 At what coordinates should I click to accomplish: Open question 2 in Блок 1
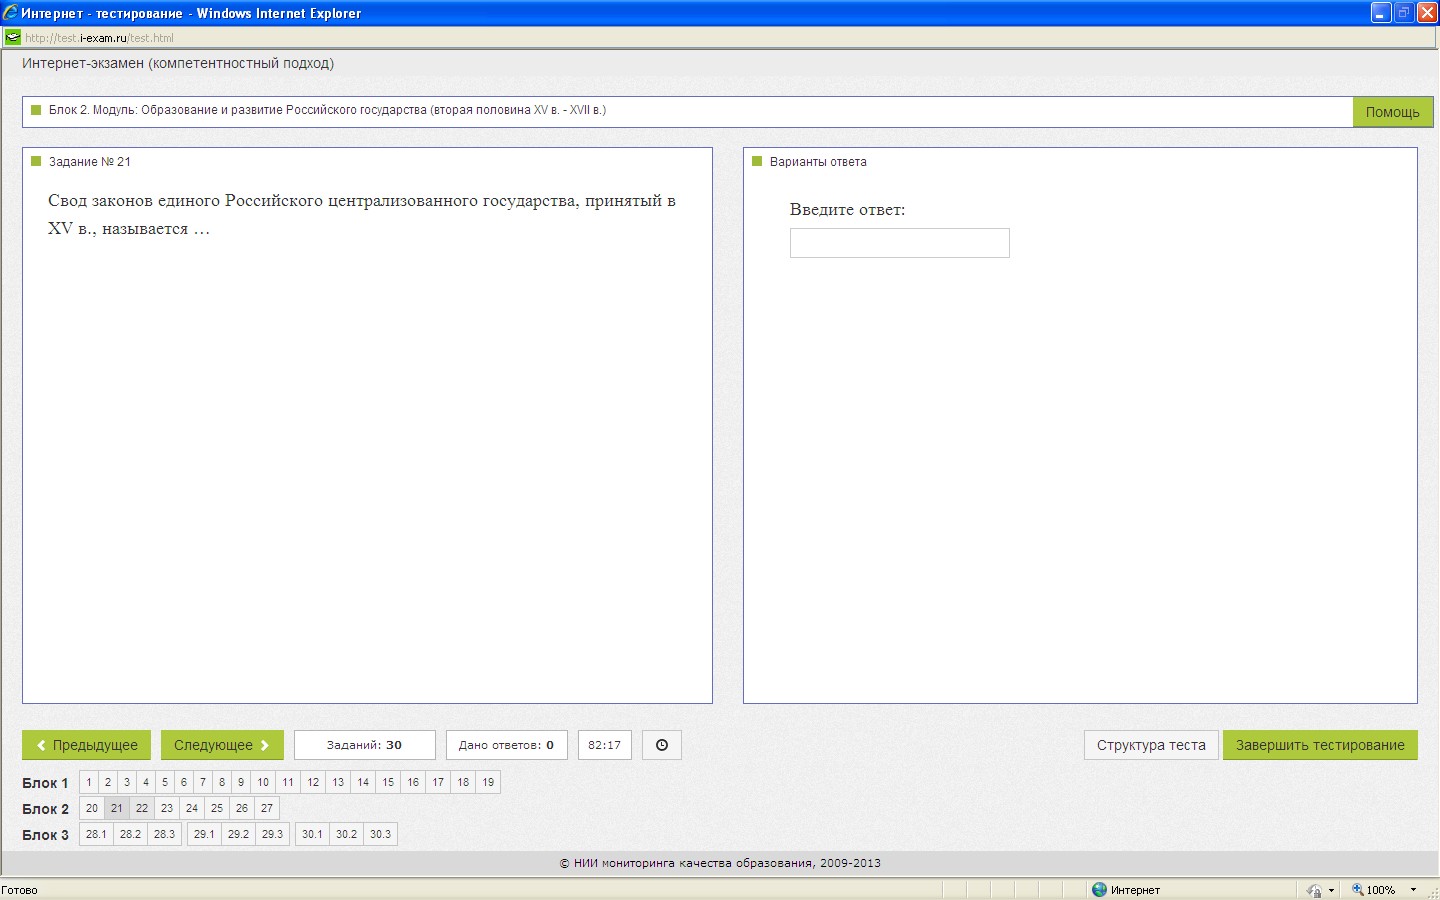coord(108,782)
